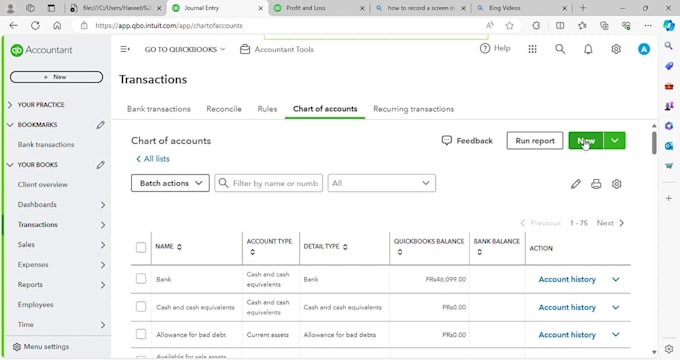Toggle the select-all checkbox in table header
The height and width of the screenshot is (360, 680).
point(141,247)
